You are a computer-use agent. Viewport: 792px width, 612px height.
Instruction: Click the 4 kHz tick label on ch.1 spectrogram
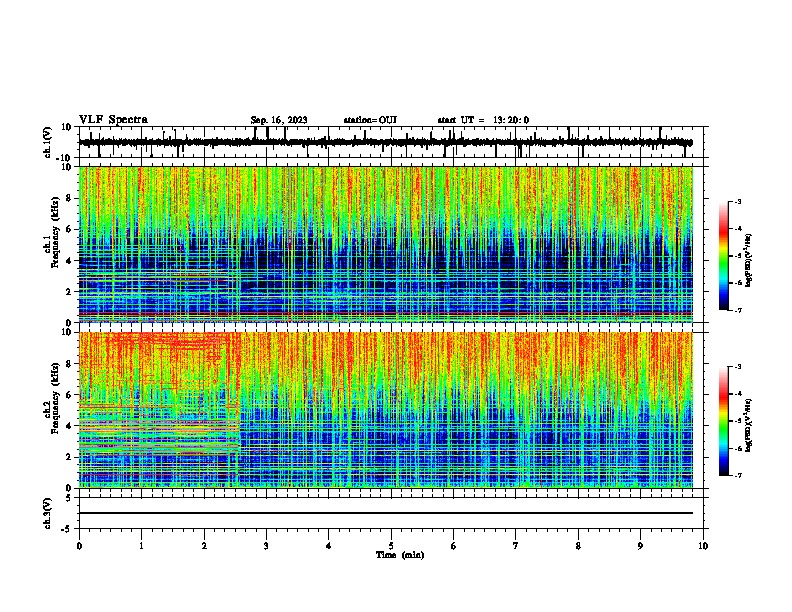click(x=69, y=261)
